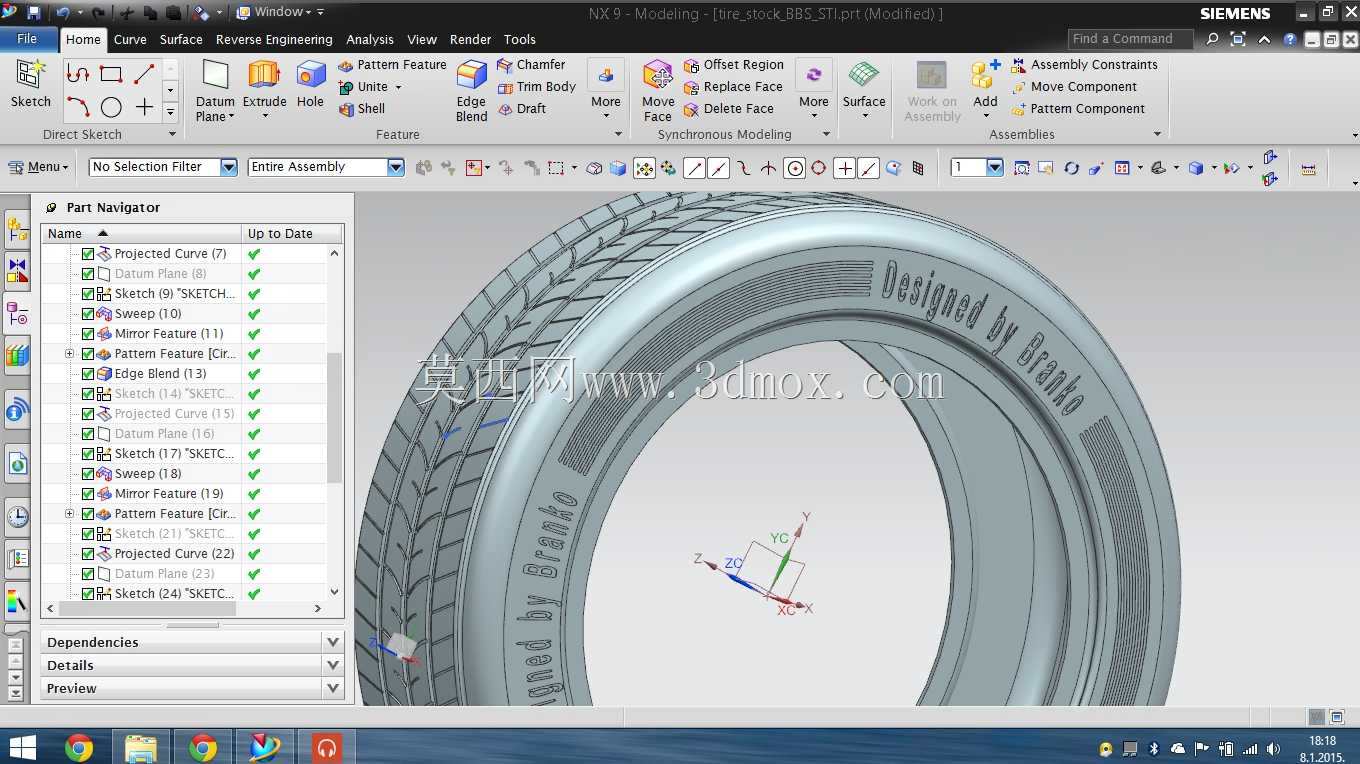Pick the Line sketch tool
1360x764 pixels.
(x=144, y=74)
